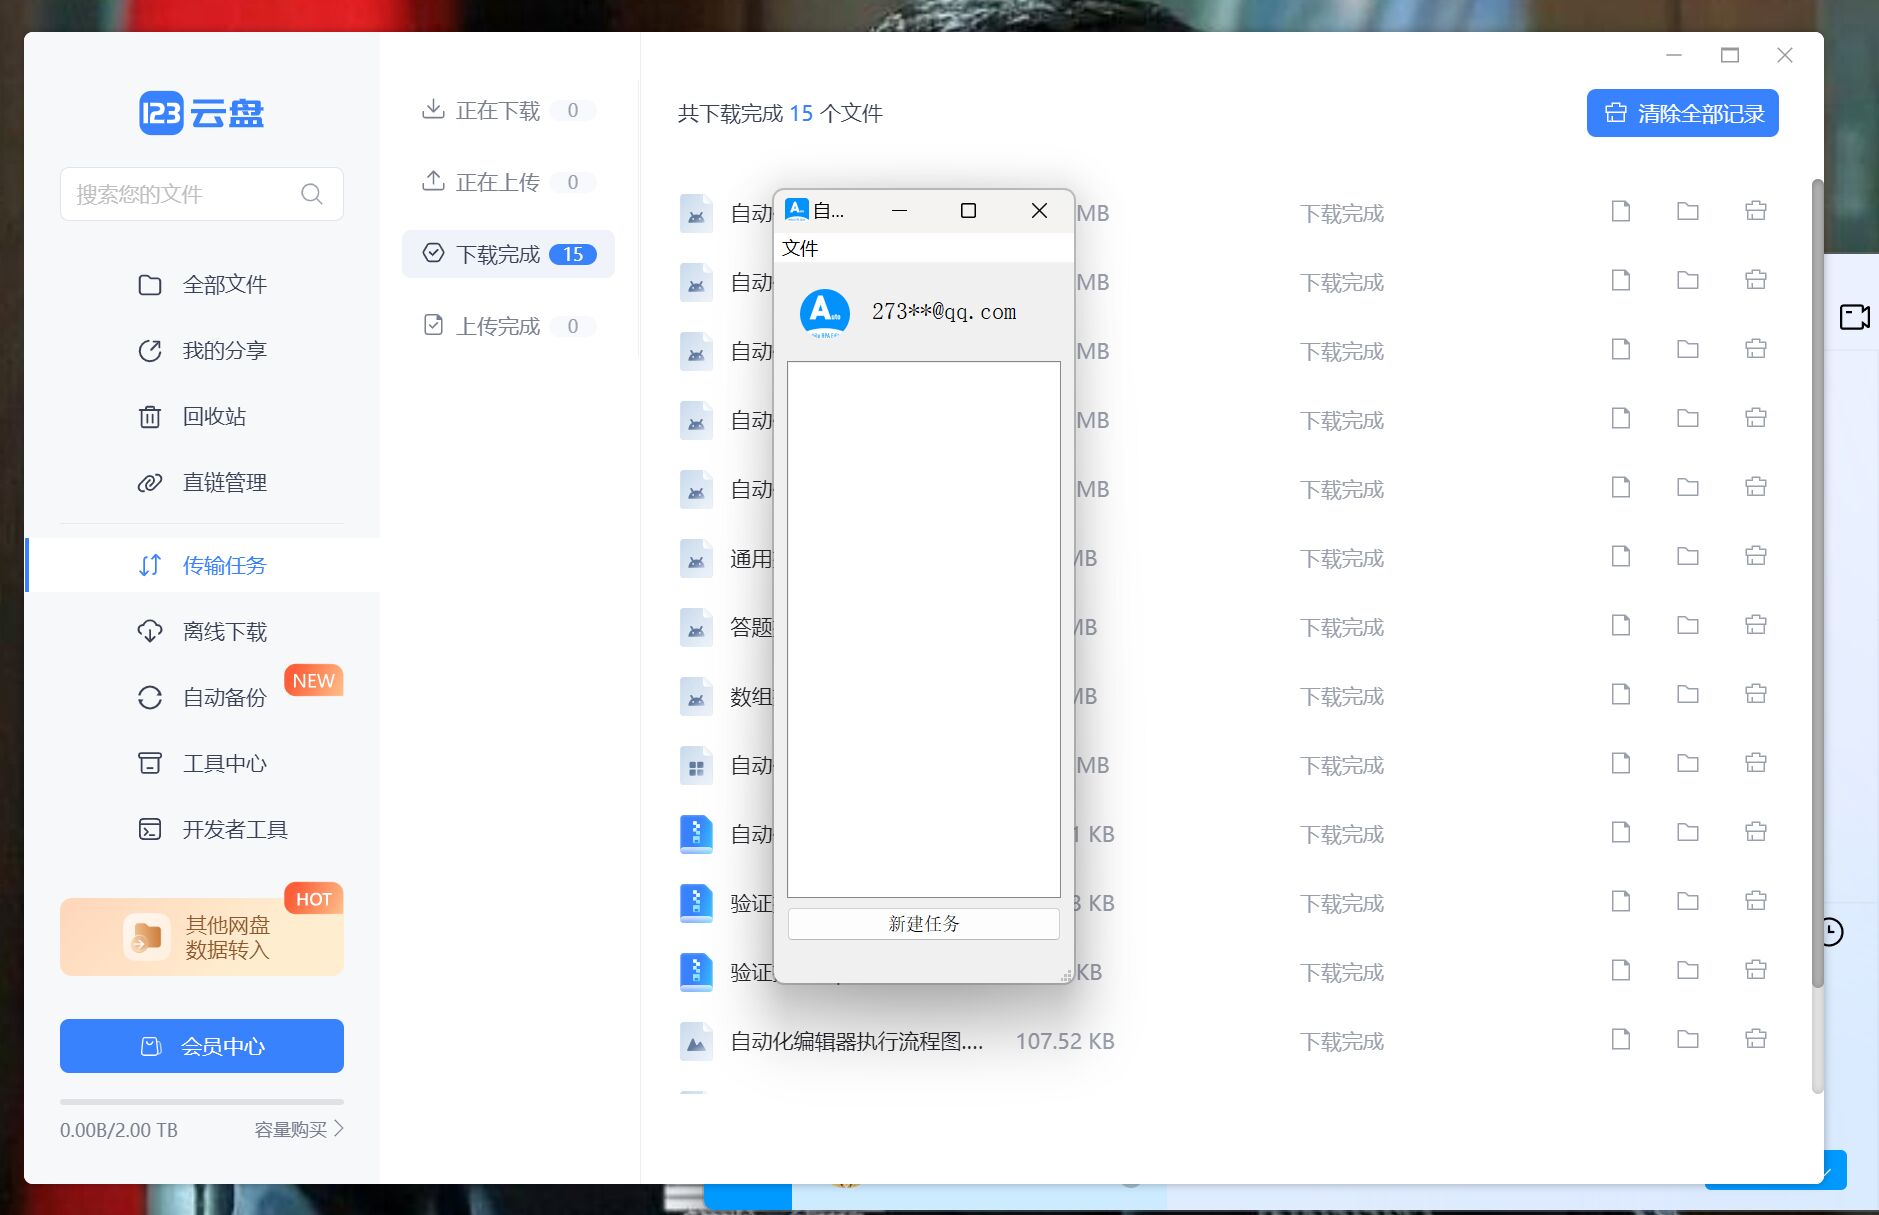This screenshot has height=1215, width=1879.
Task: Open file icon in the 数组 row
Action: click(x=1621, y=694)
